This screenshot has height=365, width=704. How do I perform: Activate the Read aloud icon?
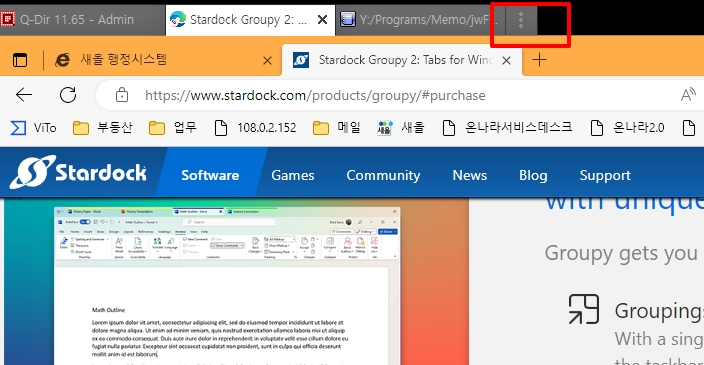[x=687, y=95]
